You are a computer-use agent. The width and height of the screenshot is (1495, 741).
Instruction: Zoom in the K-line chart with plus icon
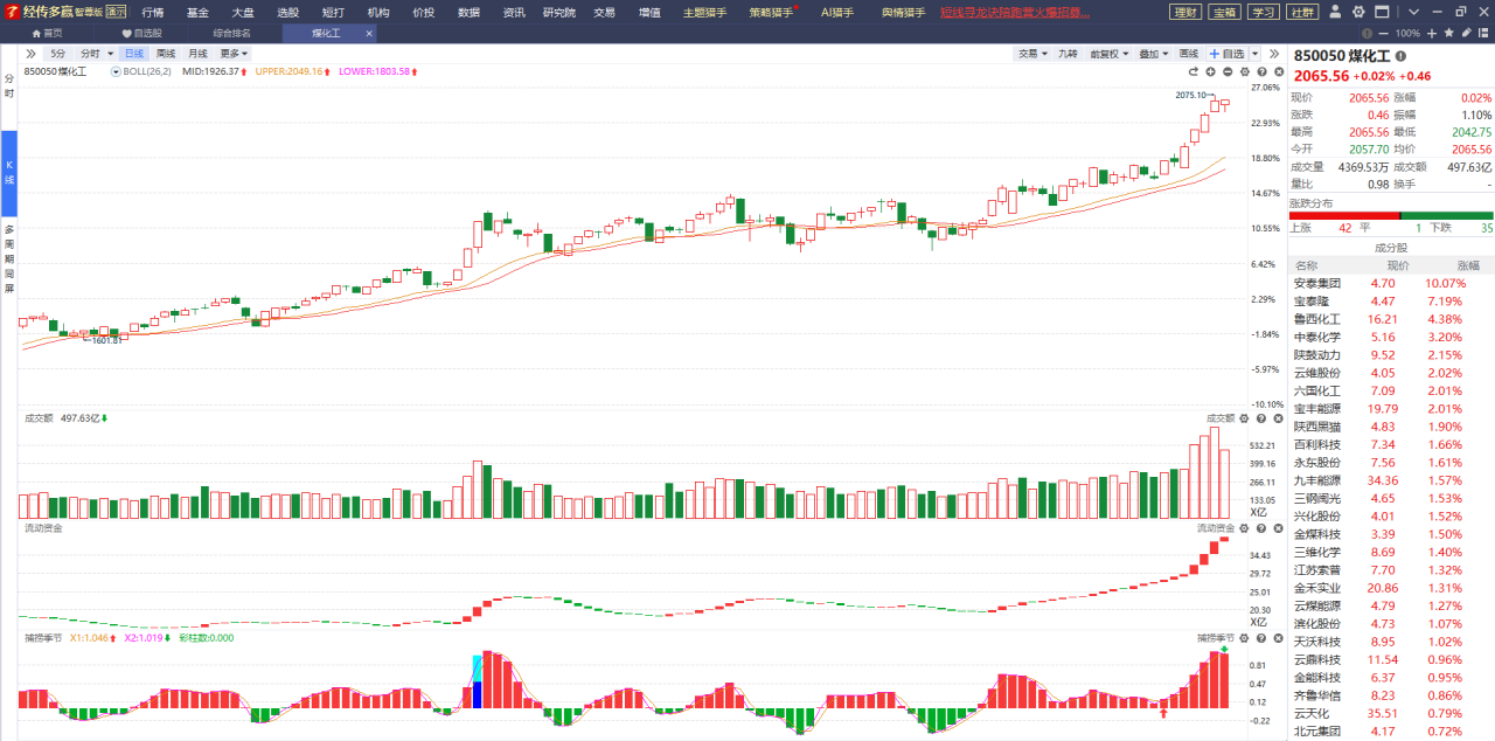(1210, 72)
